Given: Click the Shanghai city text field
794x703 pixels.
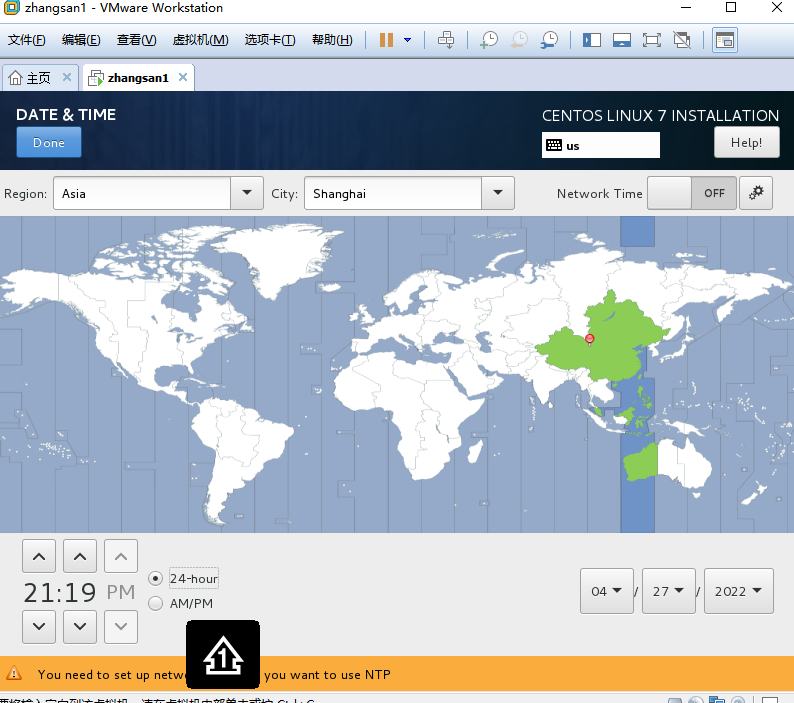Looking at the screenshot, I should [392, 193].
